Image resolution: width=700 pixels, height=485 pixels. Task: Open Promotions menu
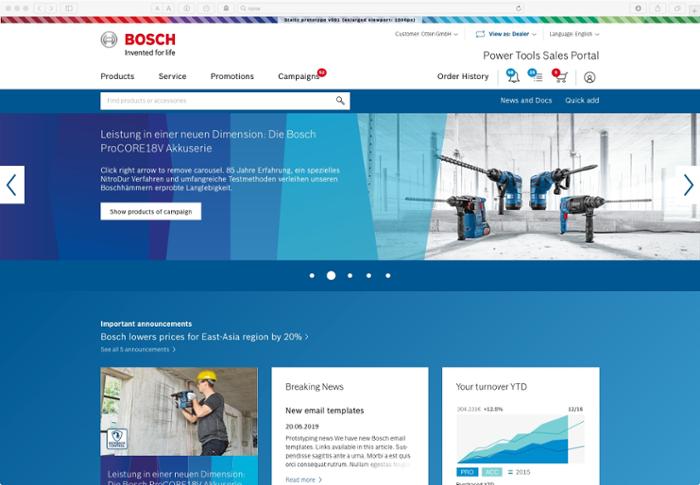pos(232,76)
